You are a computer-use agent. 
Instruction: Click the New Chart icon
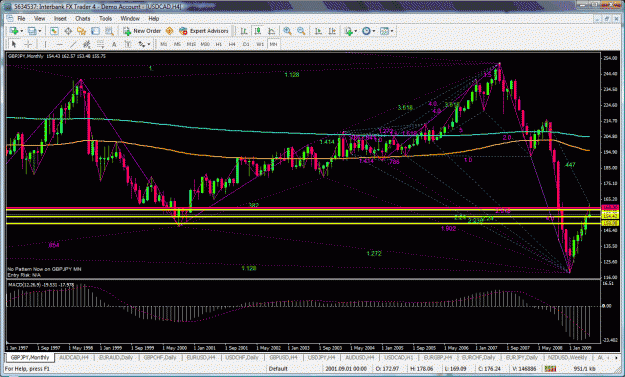14,31
